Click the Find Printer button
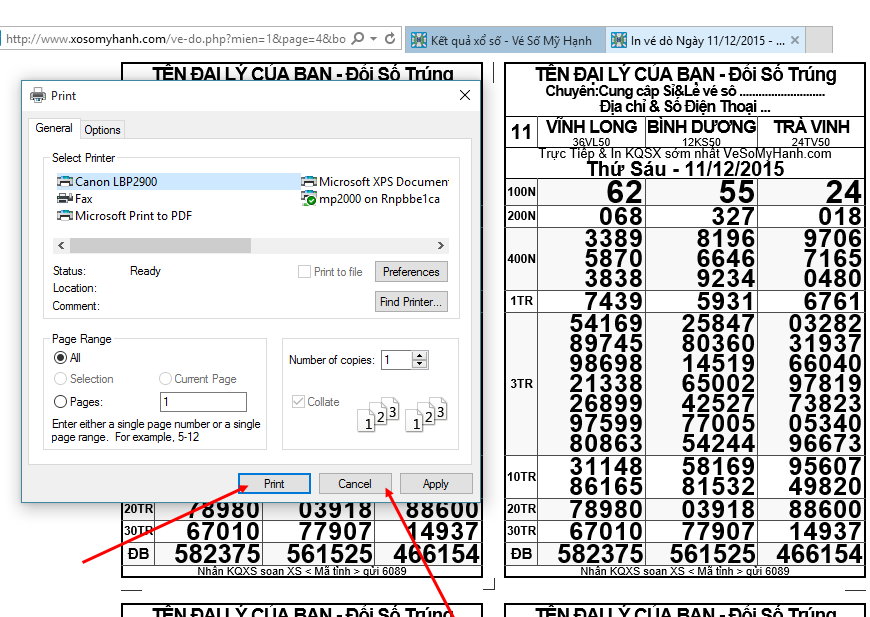Image resolution: width=870 pixels, height=617 pixels. (x=411, y=302)
